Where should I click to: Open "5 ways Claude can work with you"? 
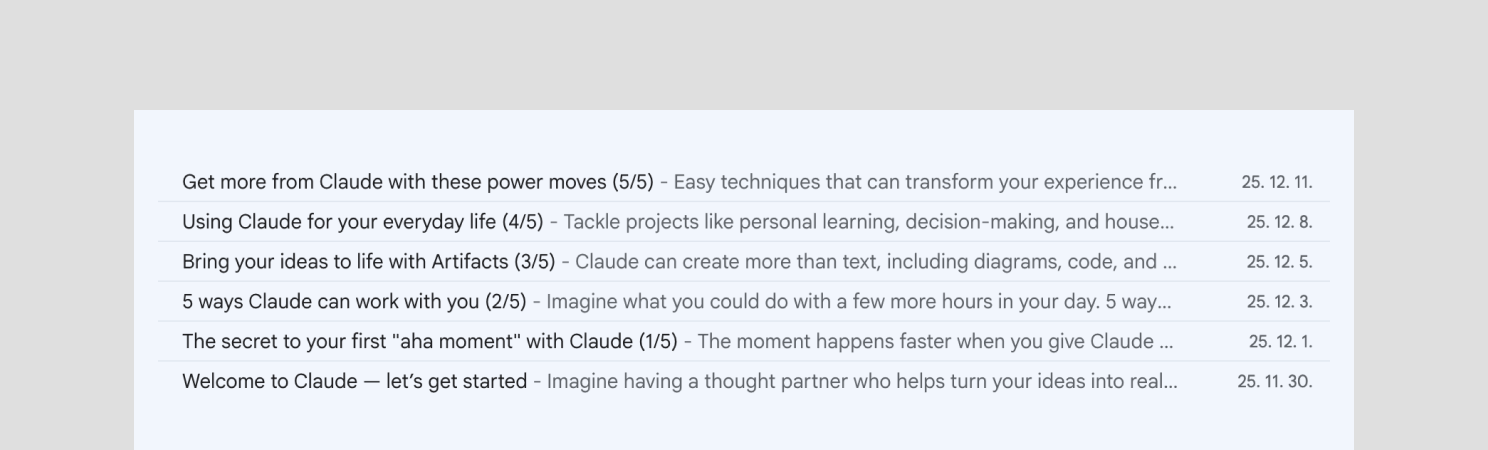(354, 302)
